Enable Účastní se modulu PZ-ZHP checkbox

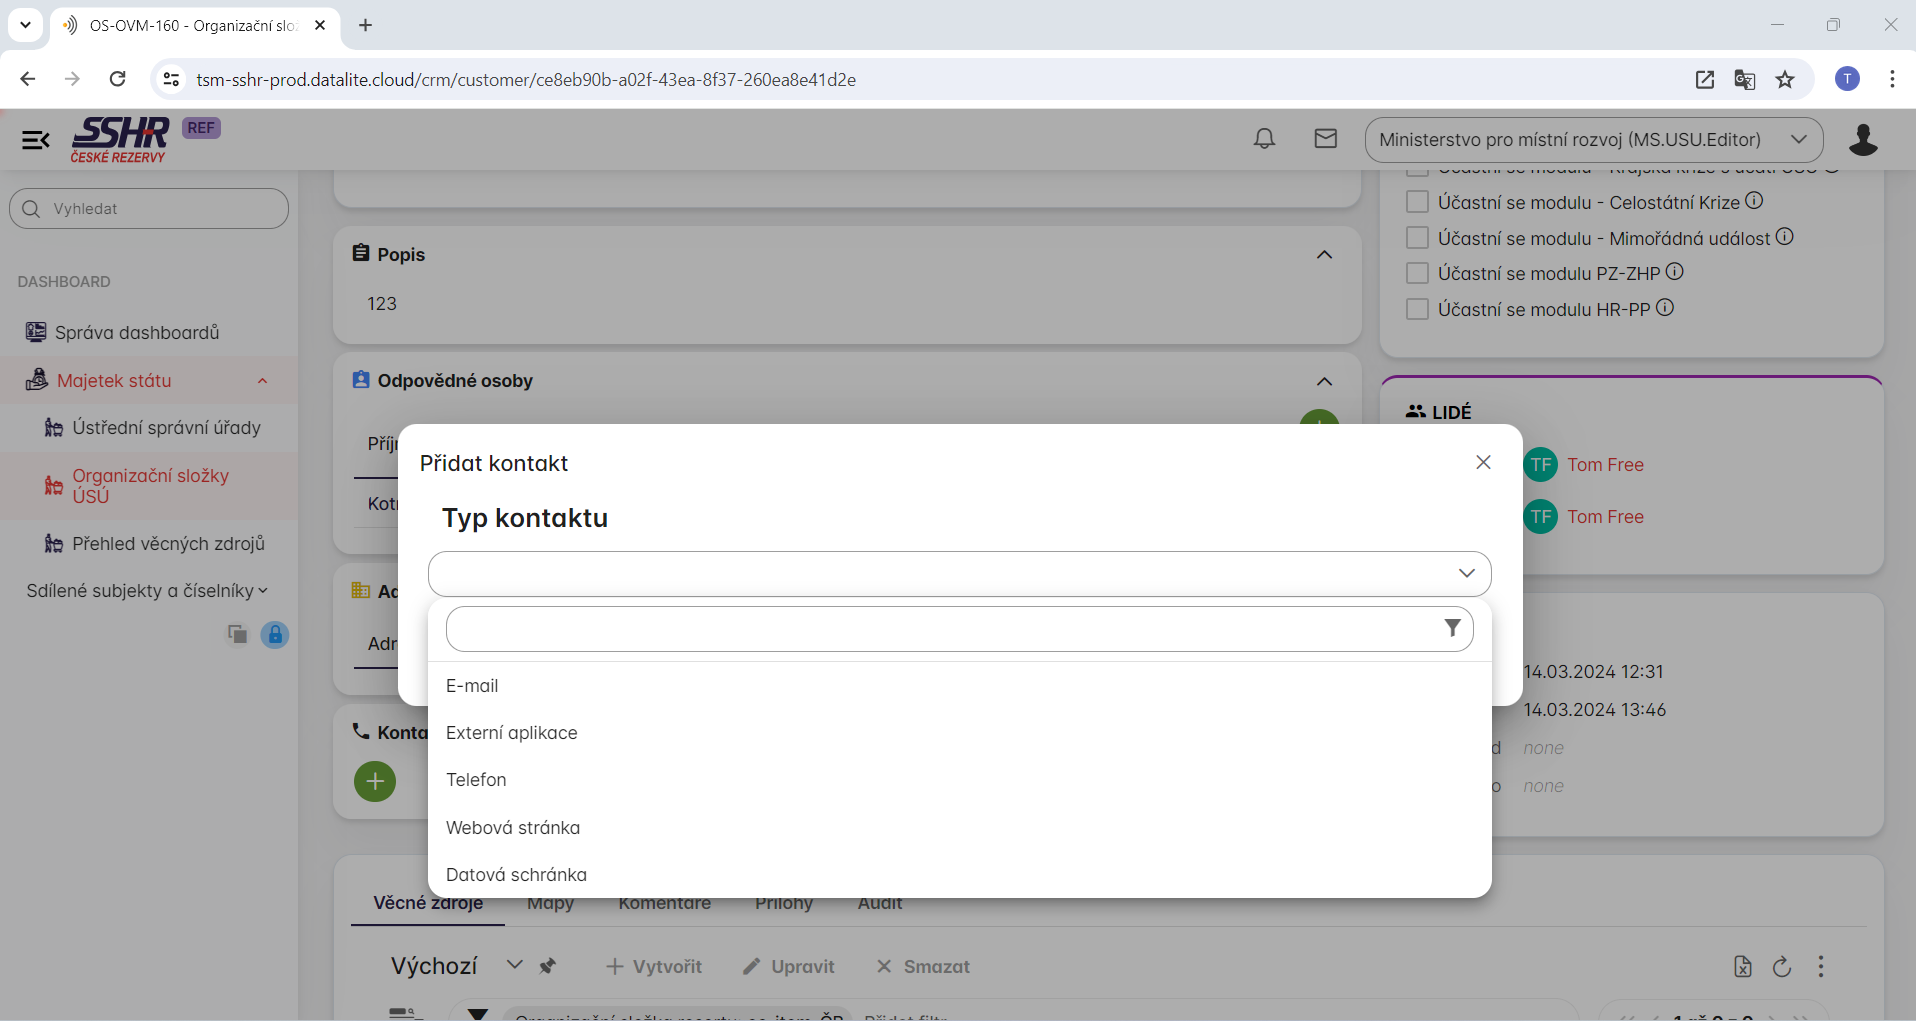tap(1417, 274)
